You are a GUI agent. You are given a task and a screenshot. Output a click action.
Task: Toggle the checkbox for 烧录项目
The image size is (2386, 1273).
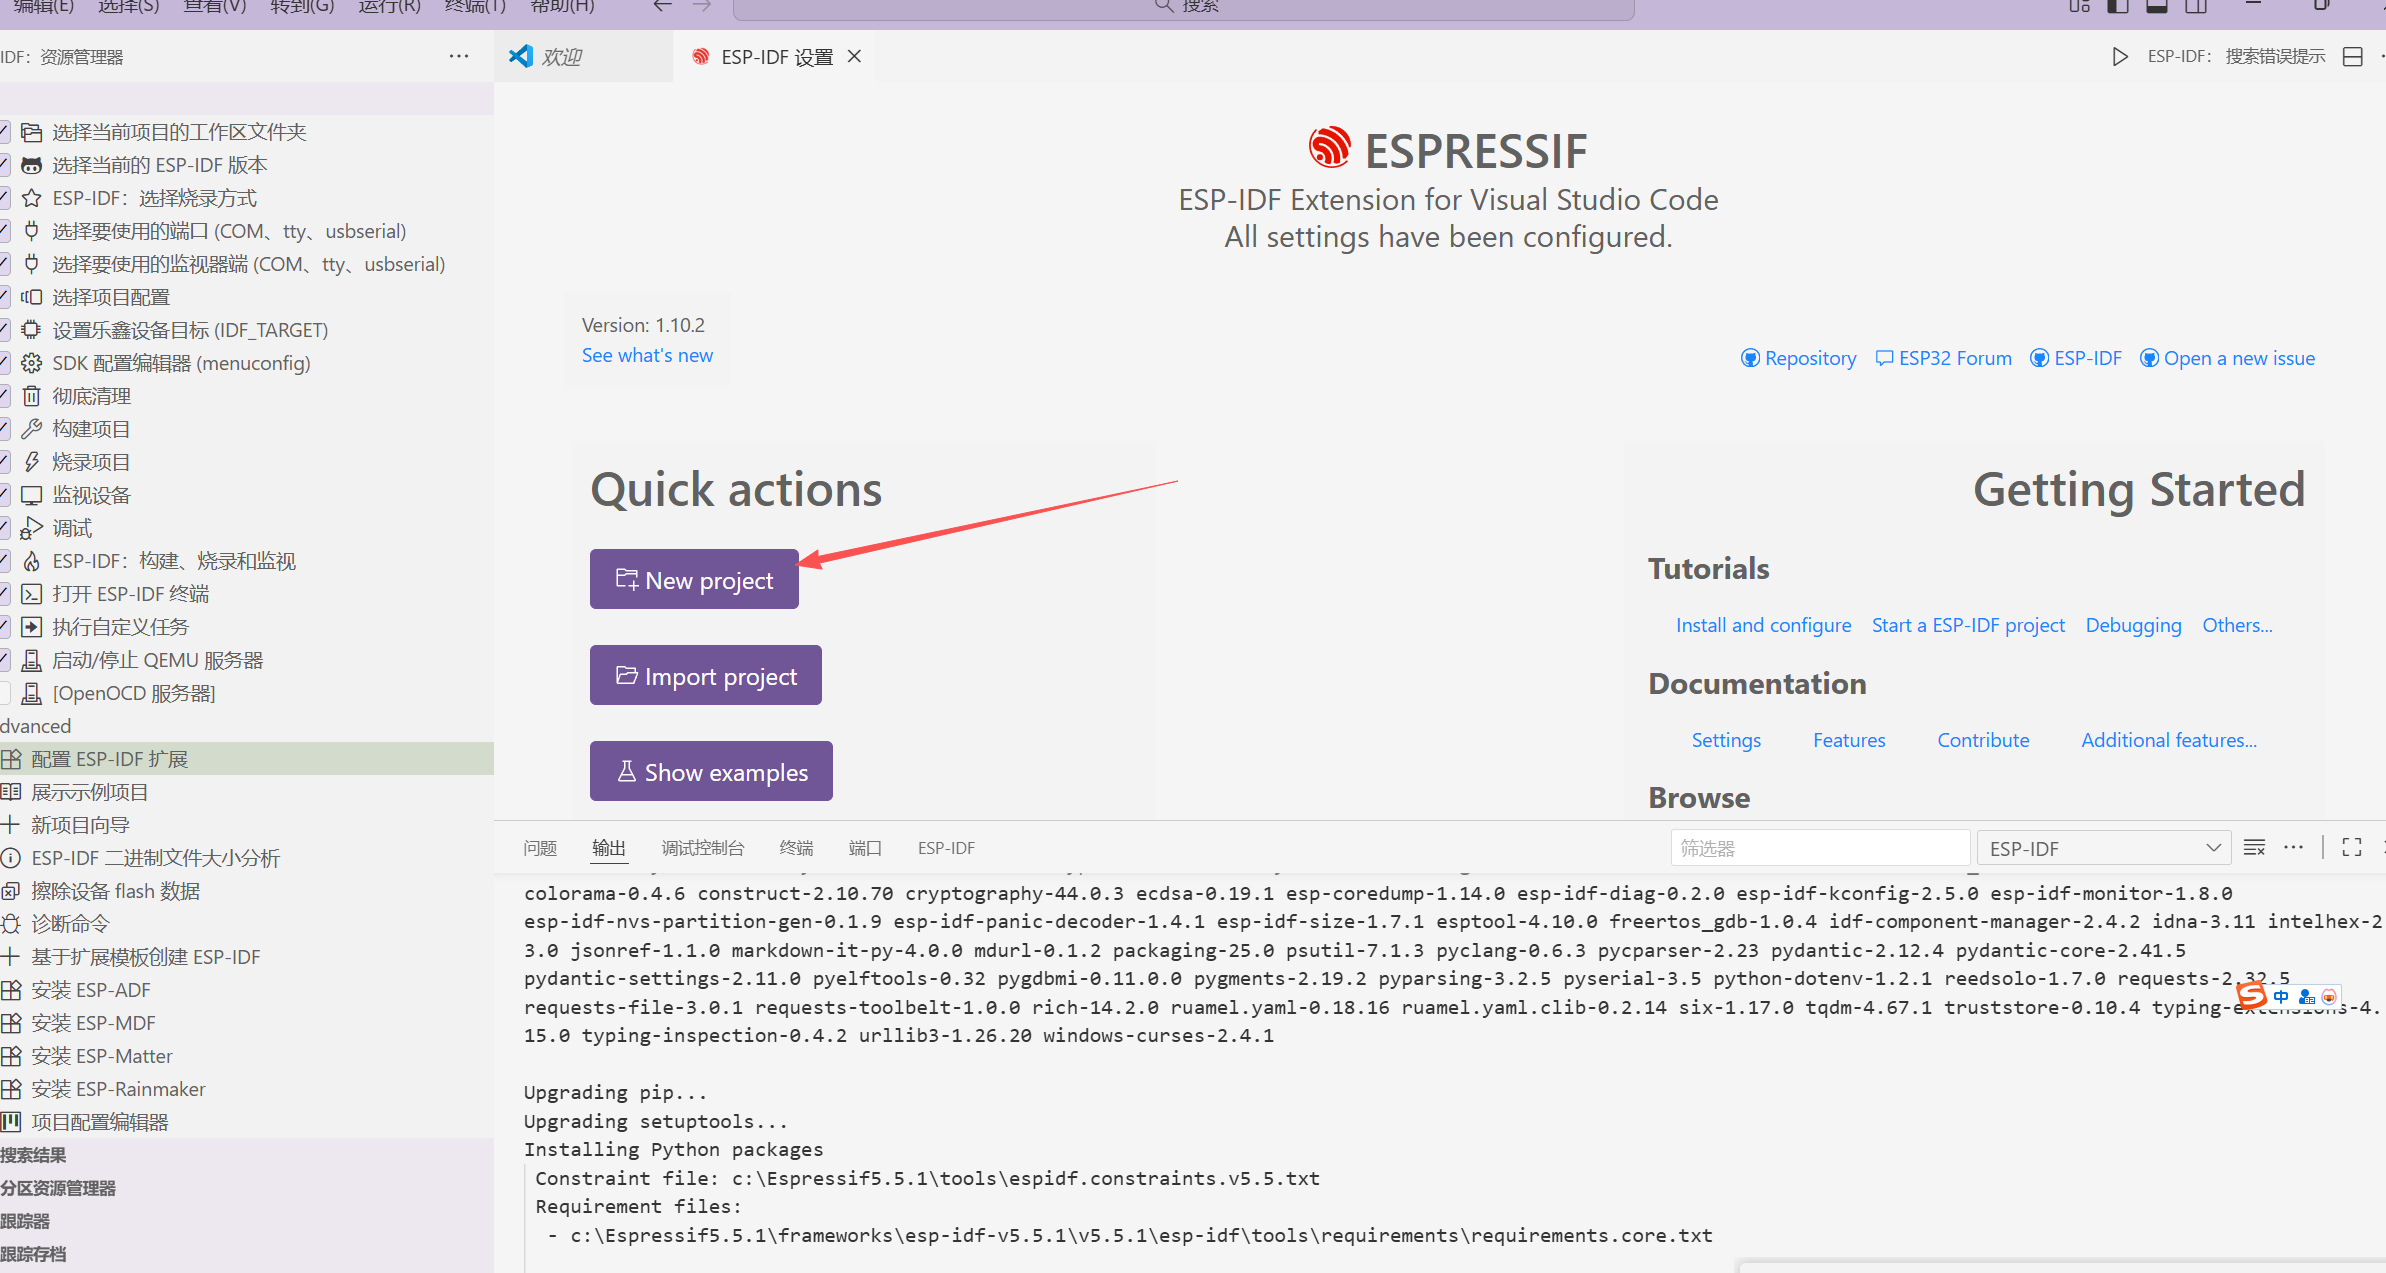click(5, 462)
